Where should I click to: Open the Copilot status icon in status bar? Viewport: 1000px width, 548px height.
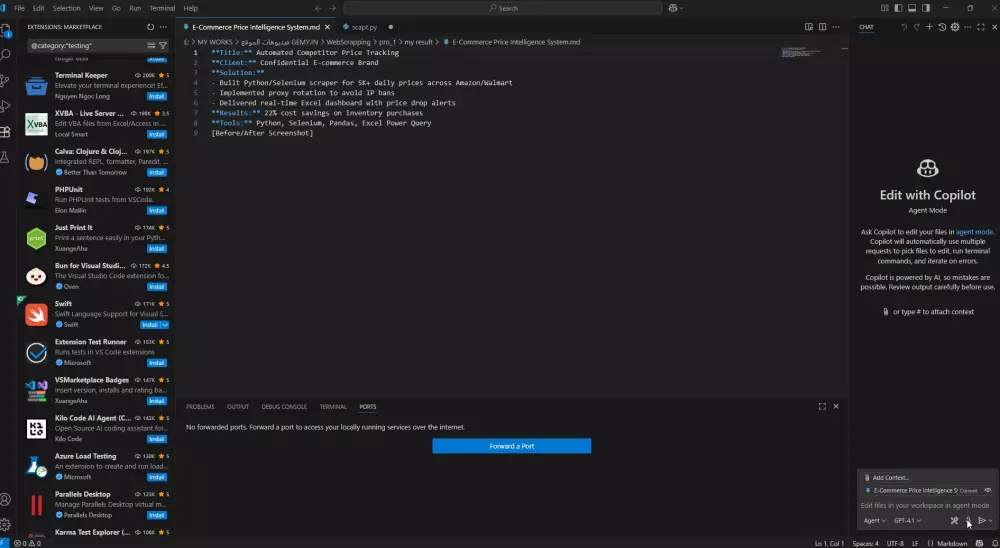(980, 544)
